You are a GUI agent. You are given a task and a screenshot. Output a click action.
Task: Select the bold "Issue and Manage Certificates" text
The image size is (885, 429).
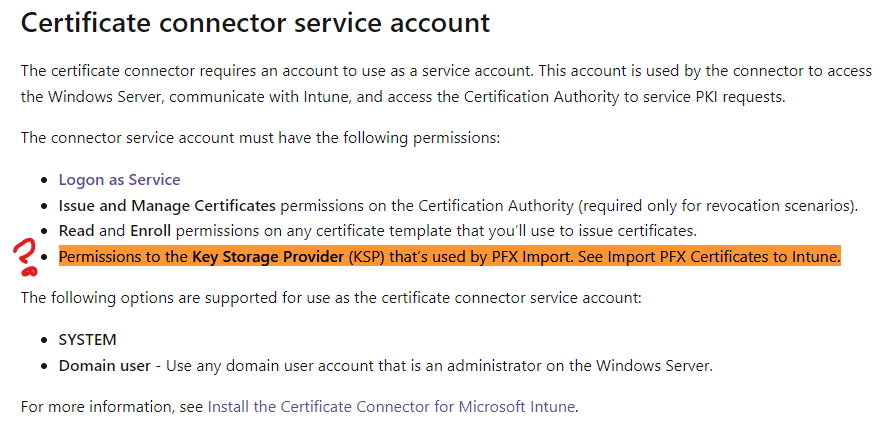point(167,206)
